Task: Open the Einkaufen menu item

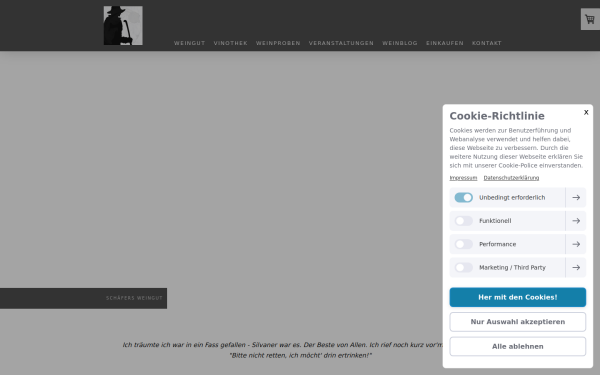Action: (x=445, y=43)
